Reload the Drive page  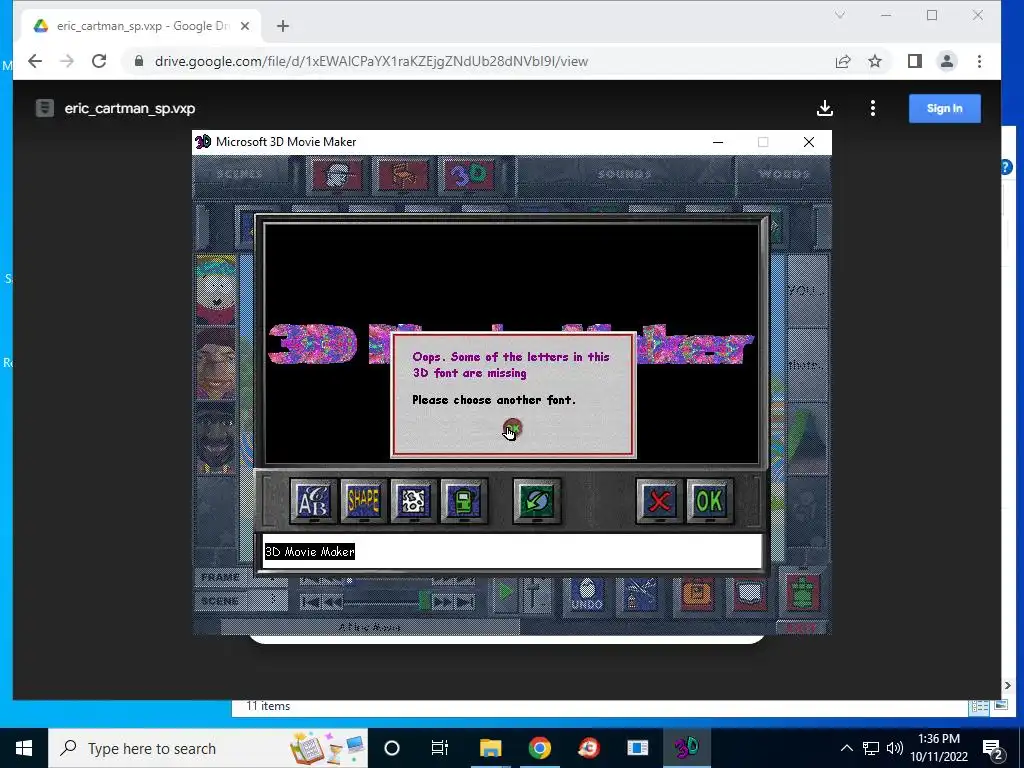[x=99, y=61]
